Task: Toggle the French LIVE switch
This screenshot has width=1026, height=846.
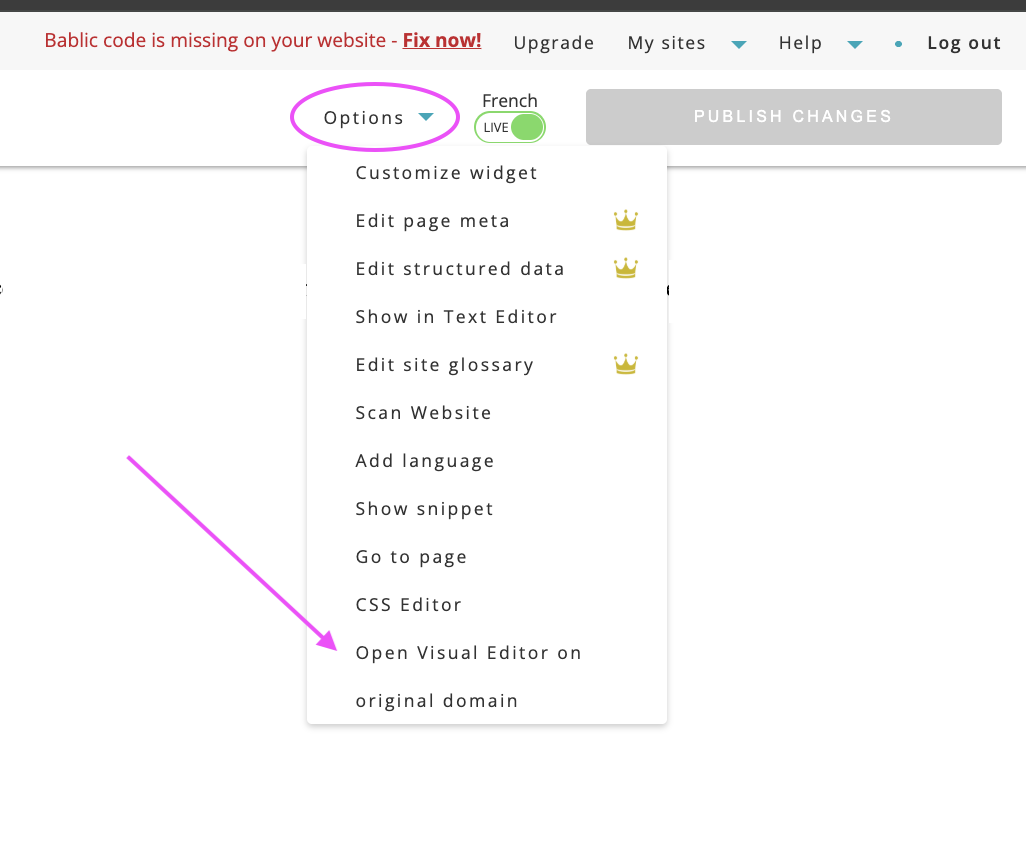Action: click(510, 127)
